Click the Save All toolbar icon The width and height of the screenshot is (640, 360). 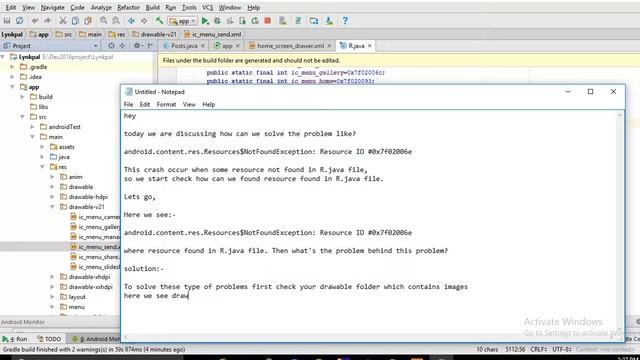click(7, 21)
